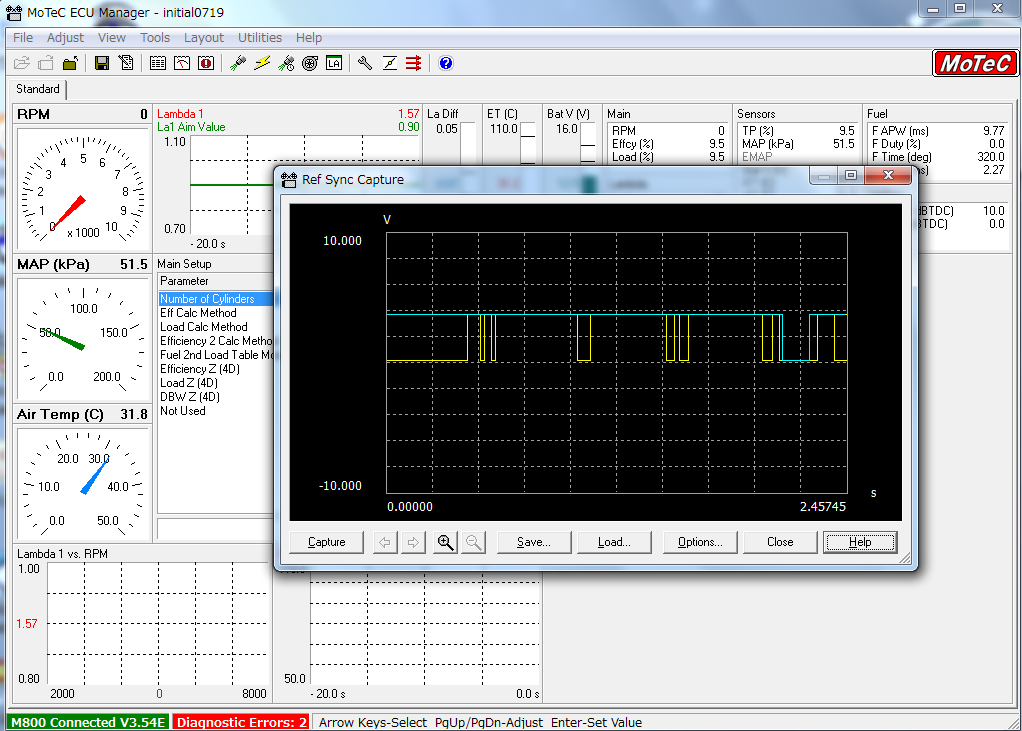Open the Tools menu

(x=154, y=38)
